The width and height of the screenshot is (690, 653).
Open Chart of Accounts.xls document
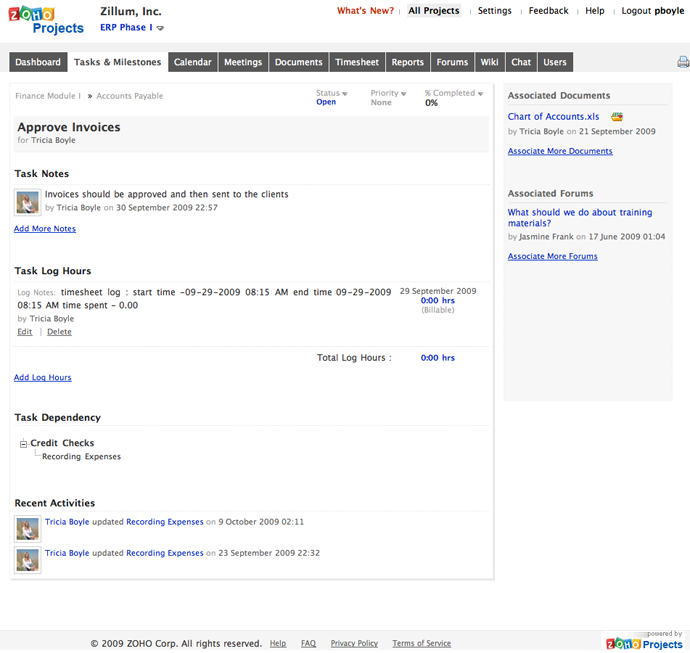(x=553, y=117)
